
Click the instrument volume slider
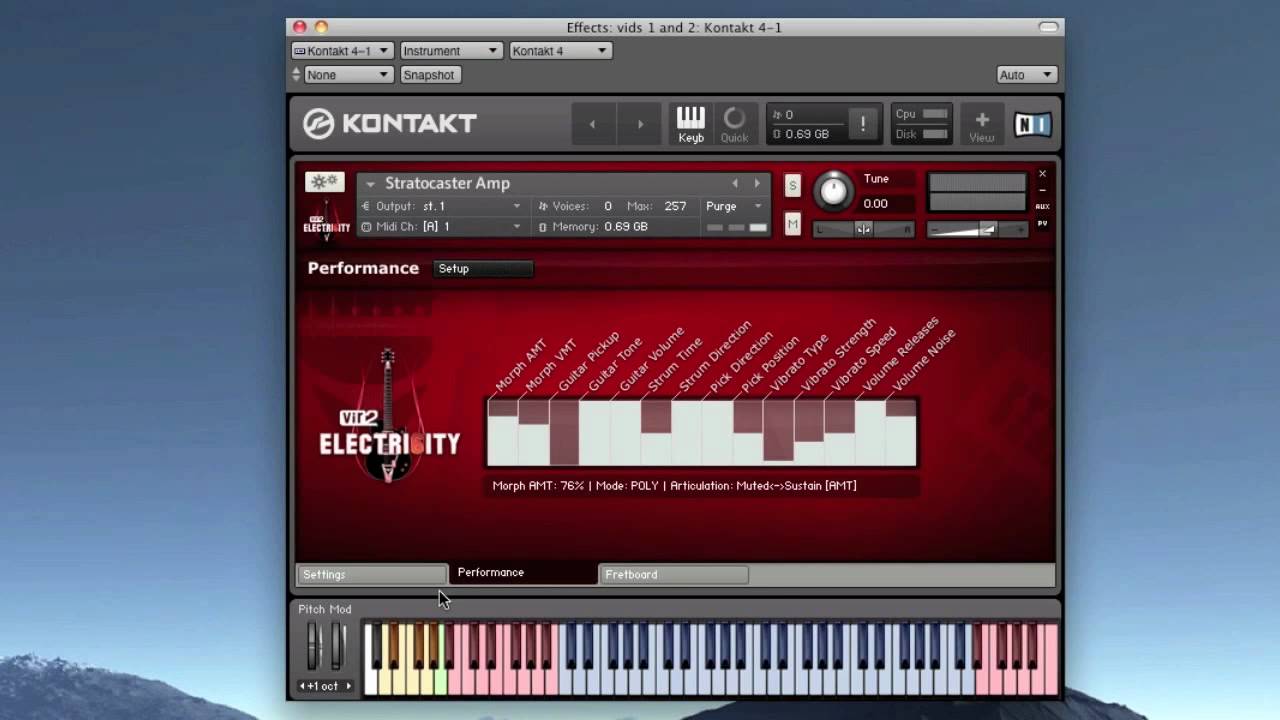click(977, 230)
